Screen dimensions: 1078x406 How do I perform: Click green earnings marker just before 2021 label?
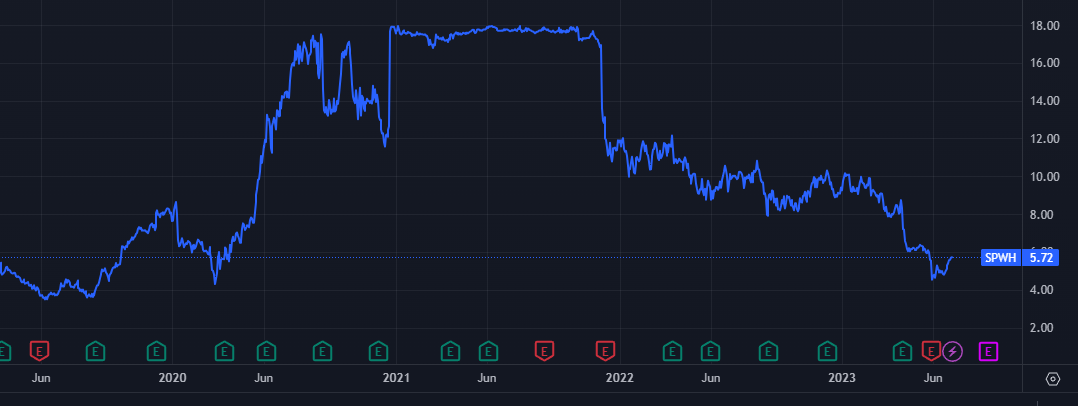coord(378,352)
